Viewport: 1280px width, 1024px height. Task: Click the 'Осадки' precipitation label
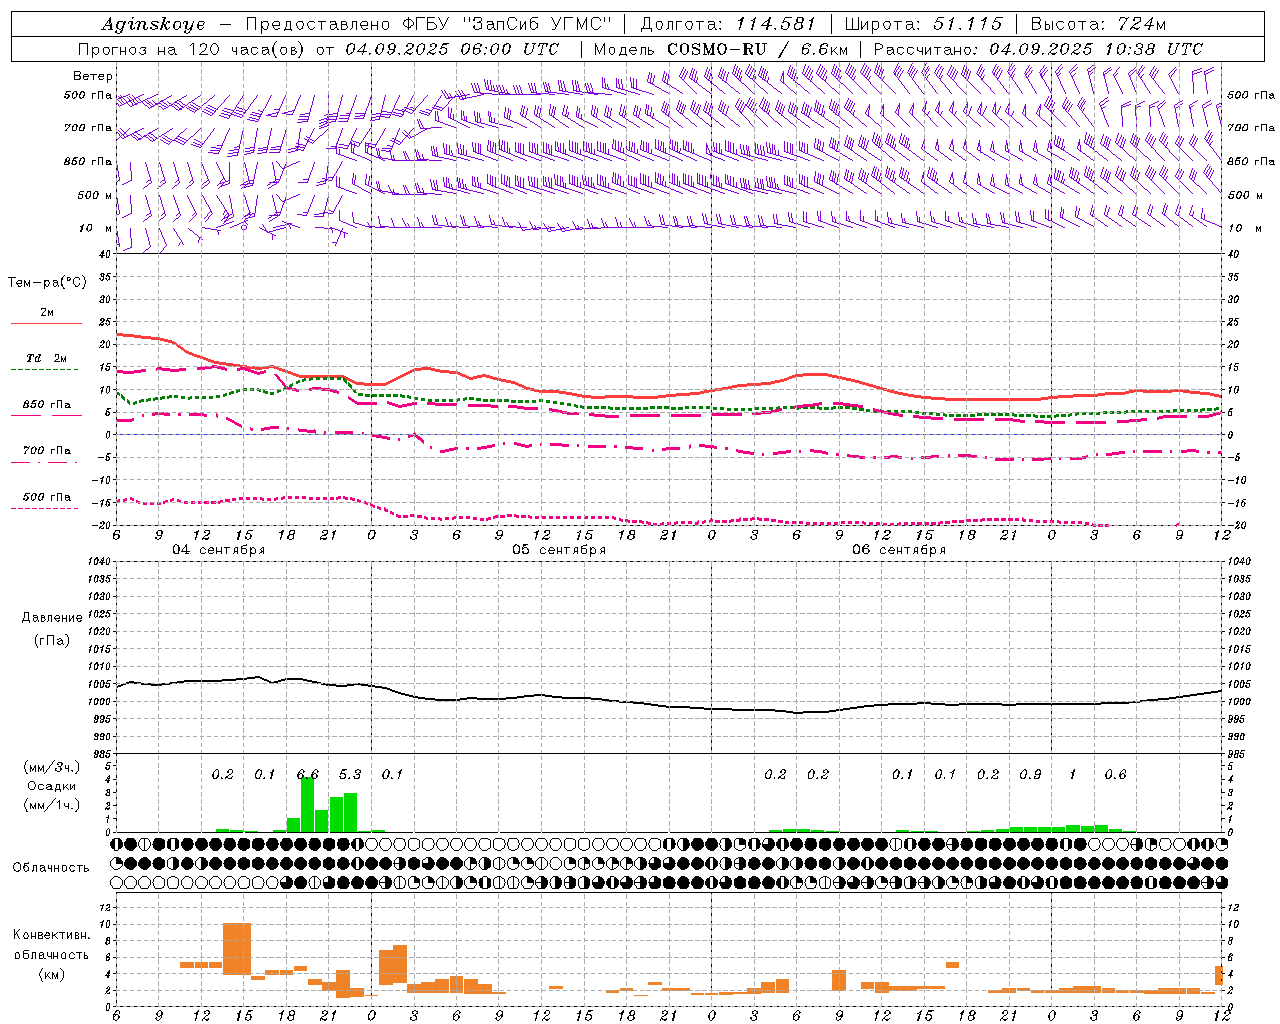pyautogui.click(x=52, y=786)
